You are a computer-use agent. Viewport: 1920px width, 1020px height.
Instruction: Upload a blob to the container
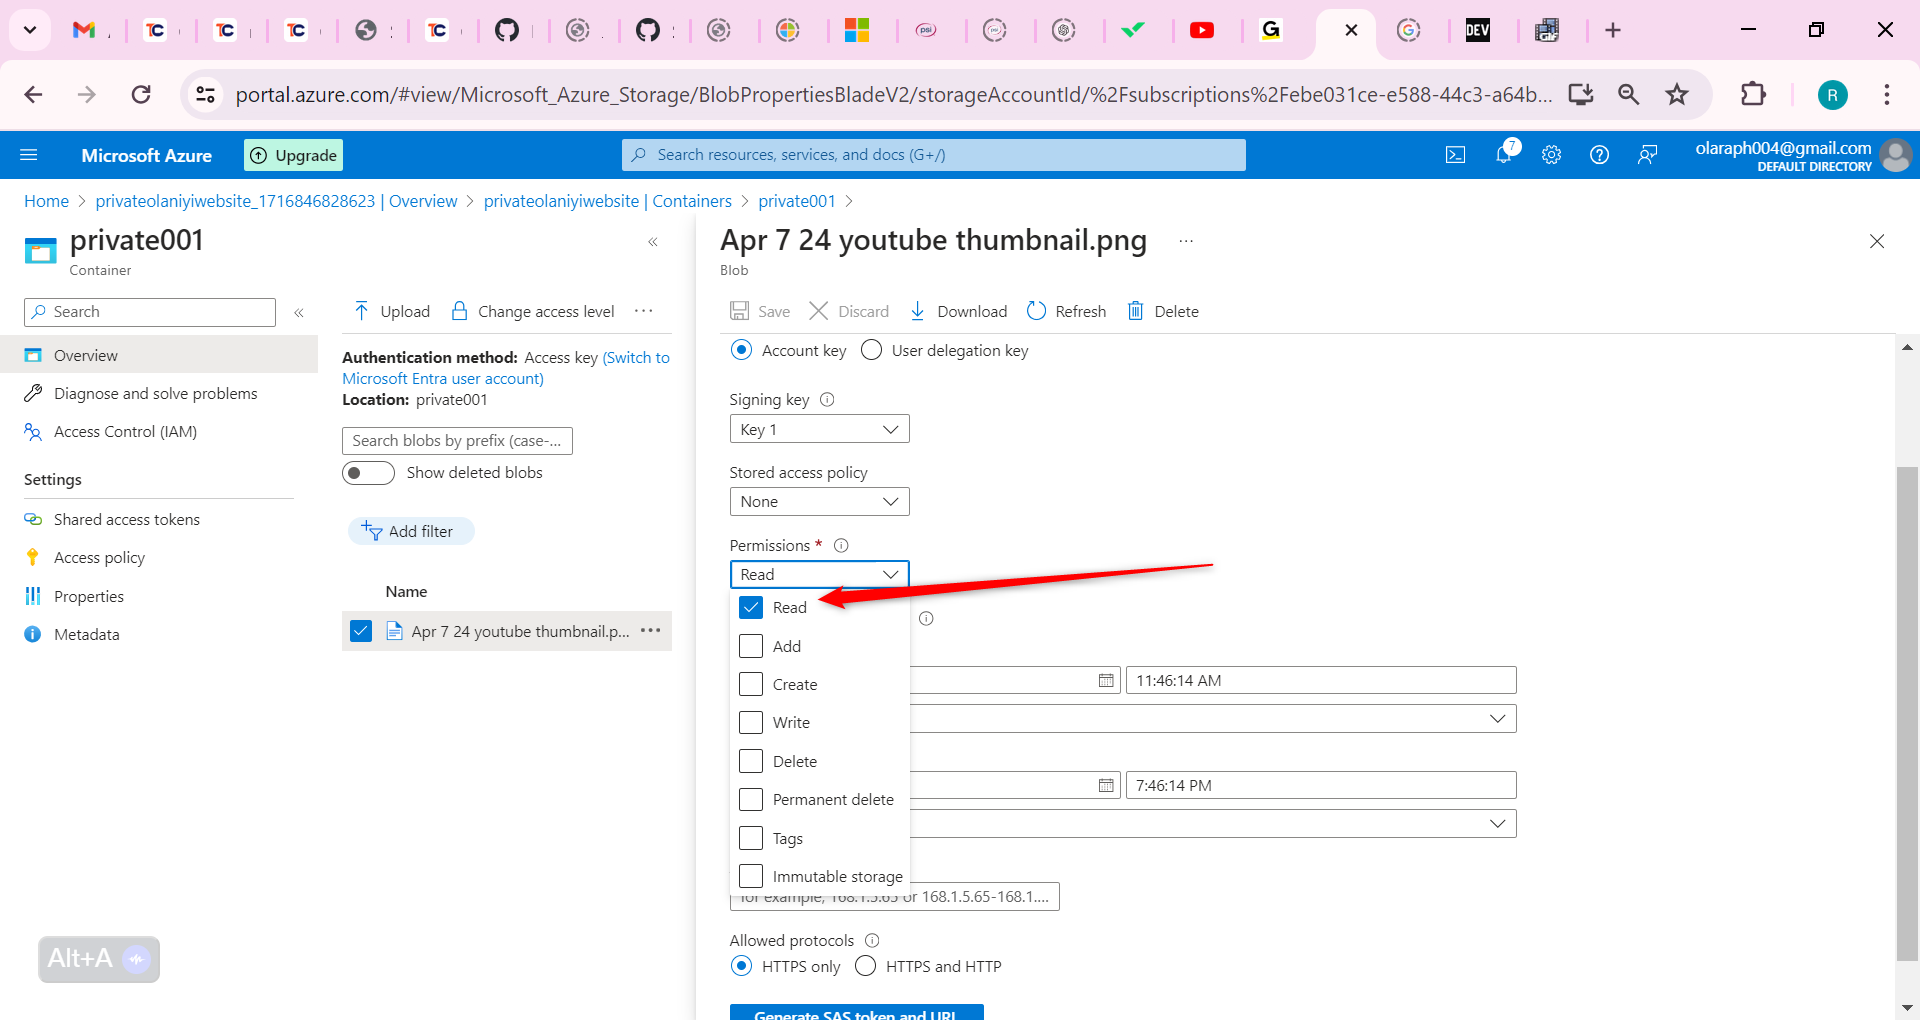[x=392, y=311]
